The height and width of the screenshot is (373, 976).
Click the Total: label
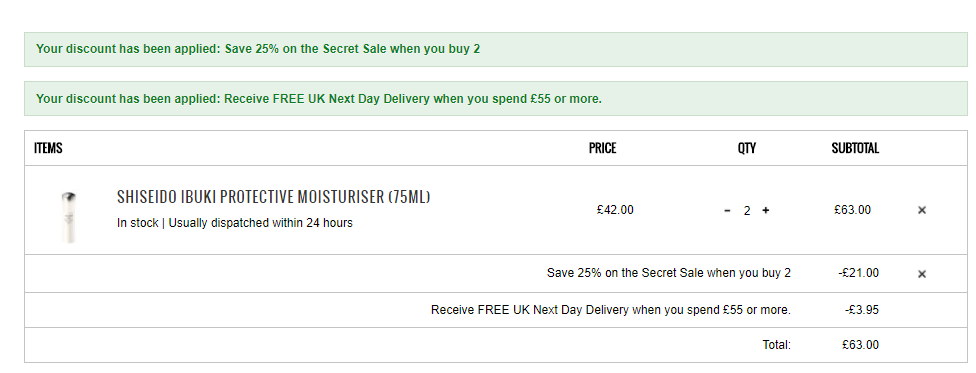click(777, 345)
